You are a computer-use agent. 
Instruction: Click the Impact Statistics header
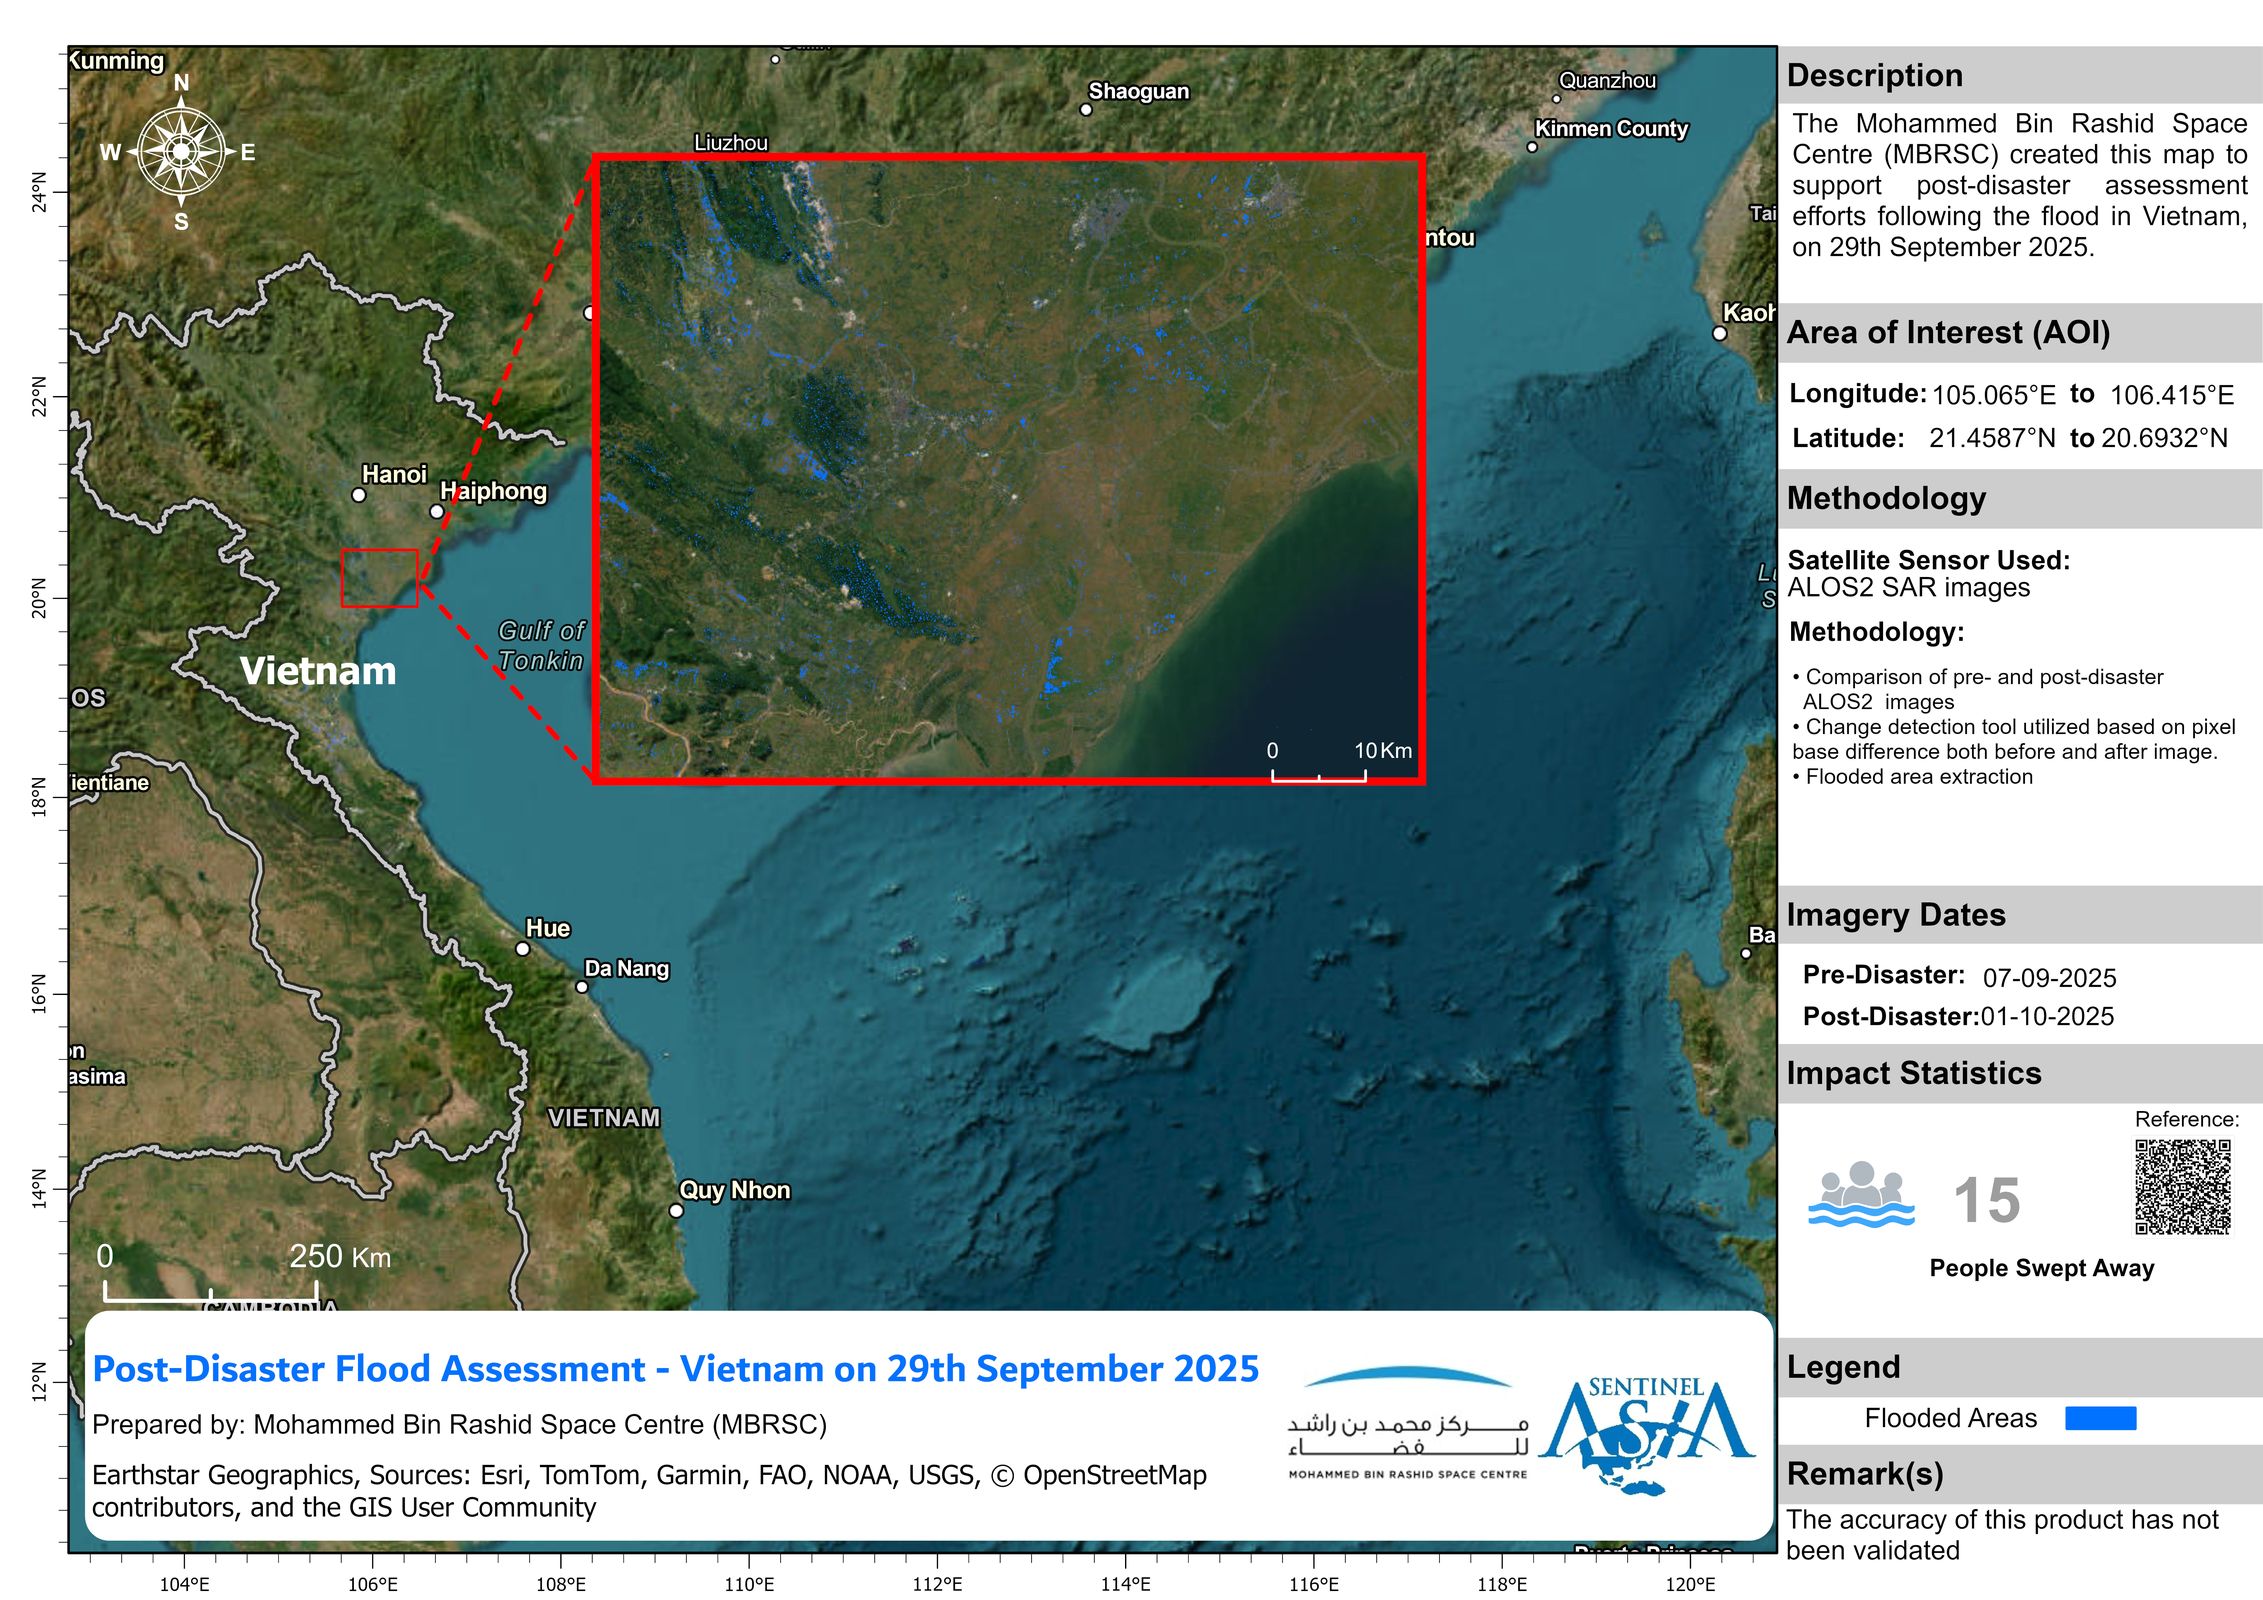point(1913,1073)
